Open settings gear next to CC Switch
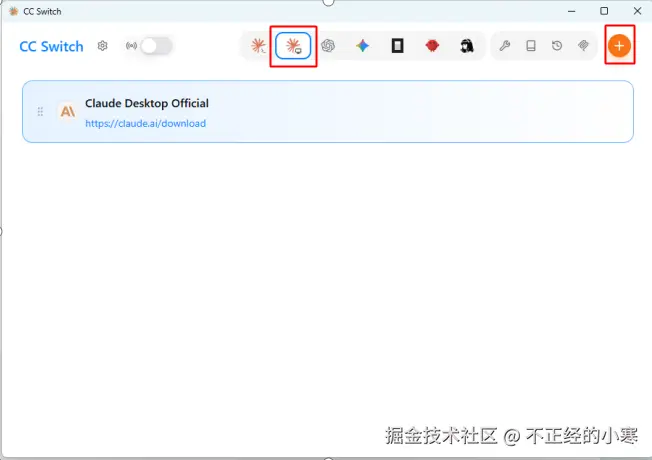 click(102, 46)
